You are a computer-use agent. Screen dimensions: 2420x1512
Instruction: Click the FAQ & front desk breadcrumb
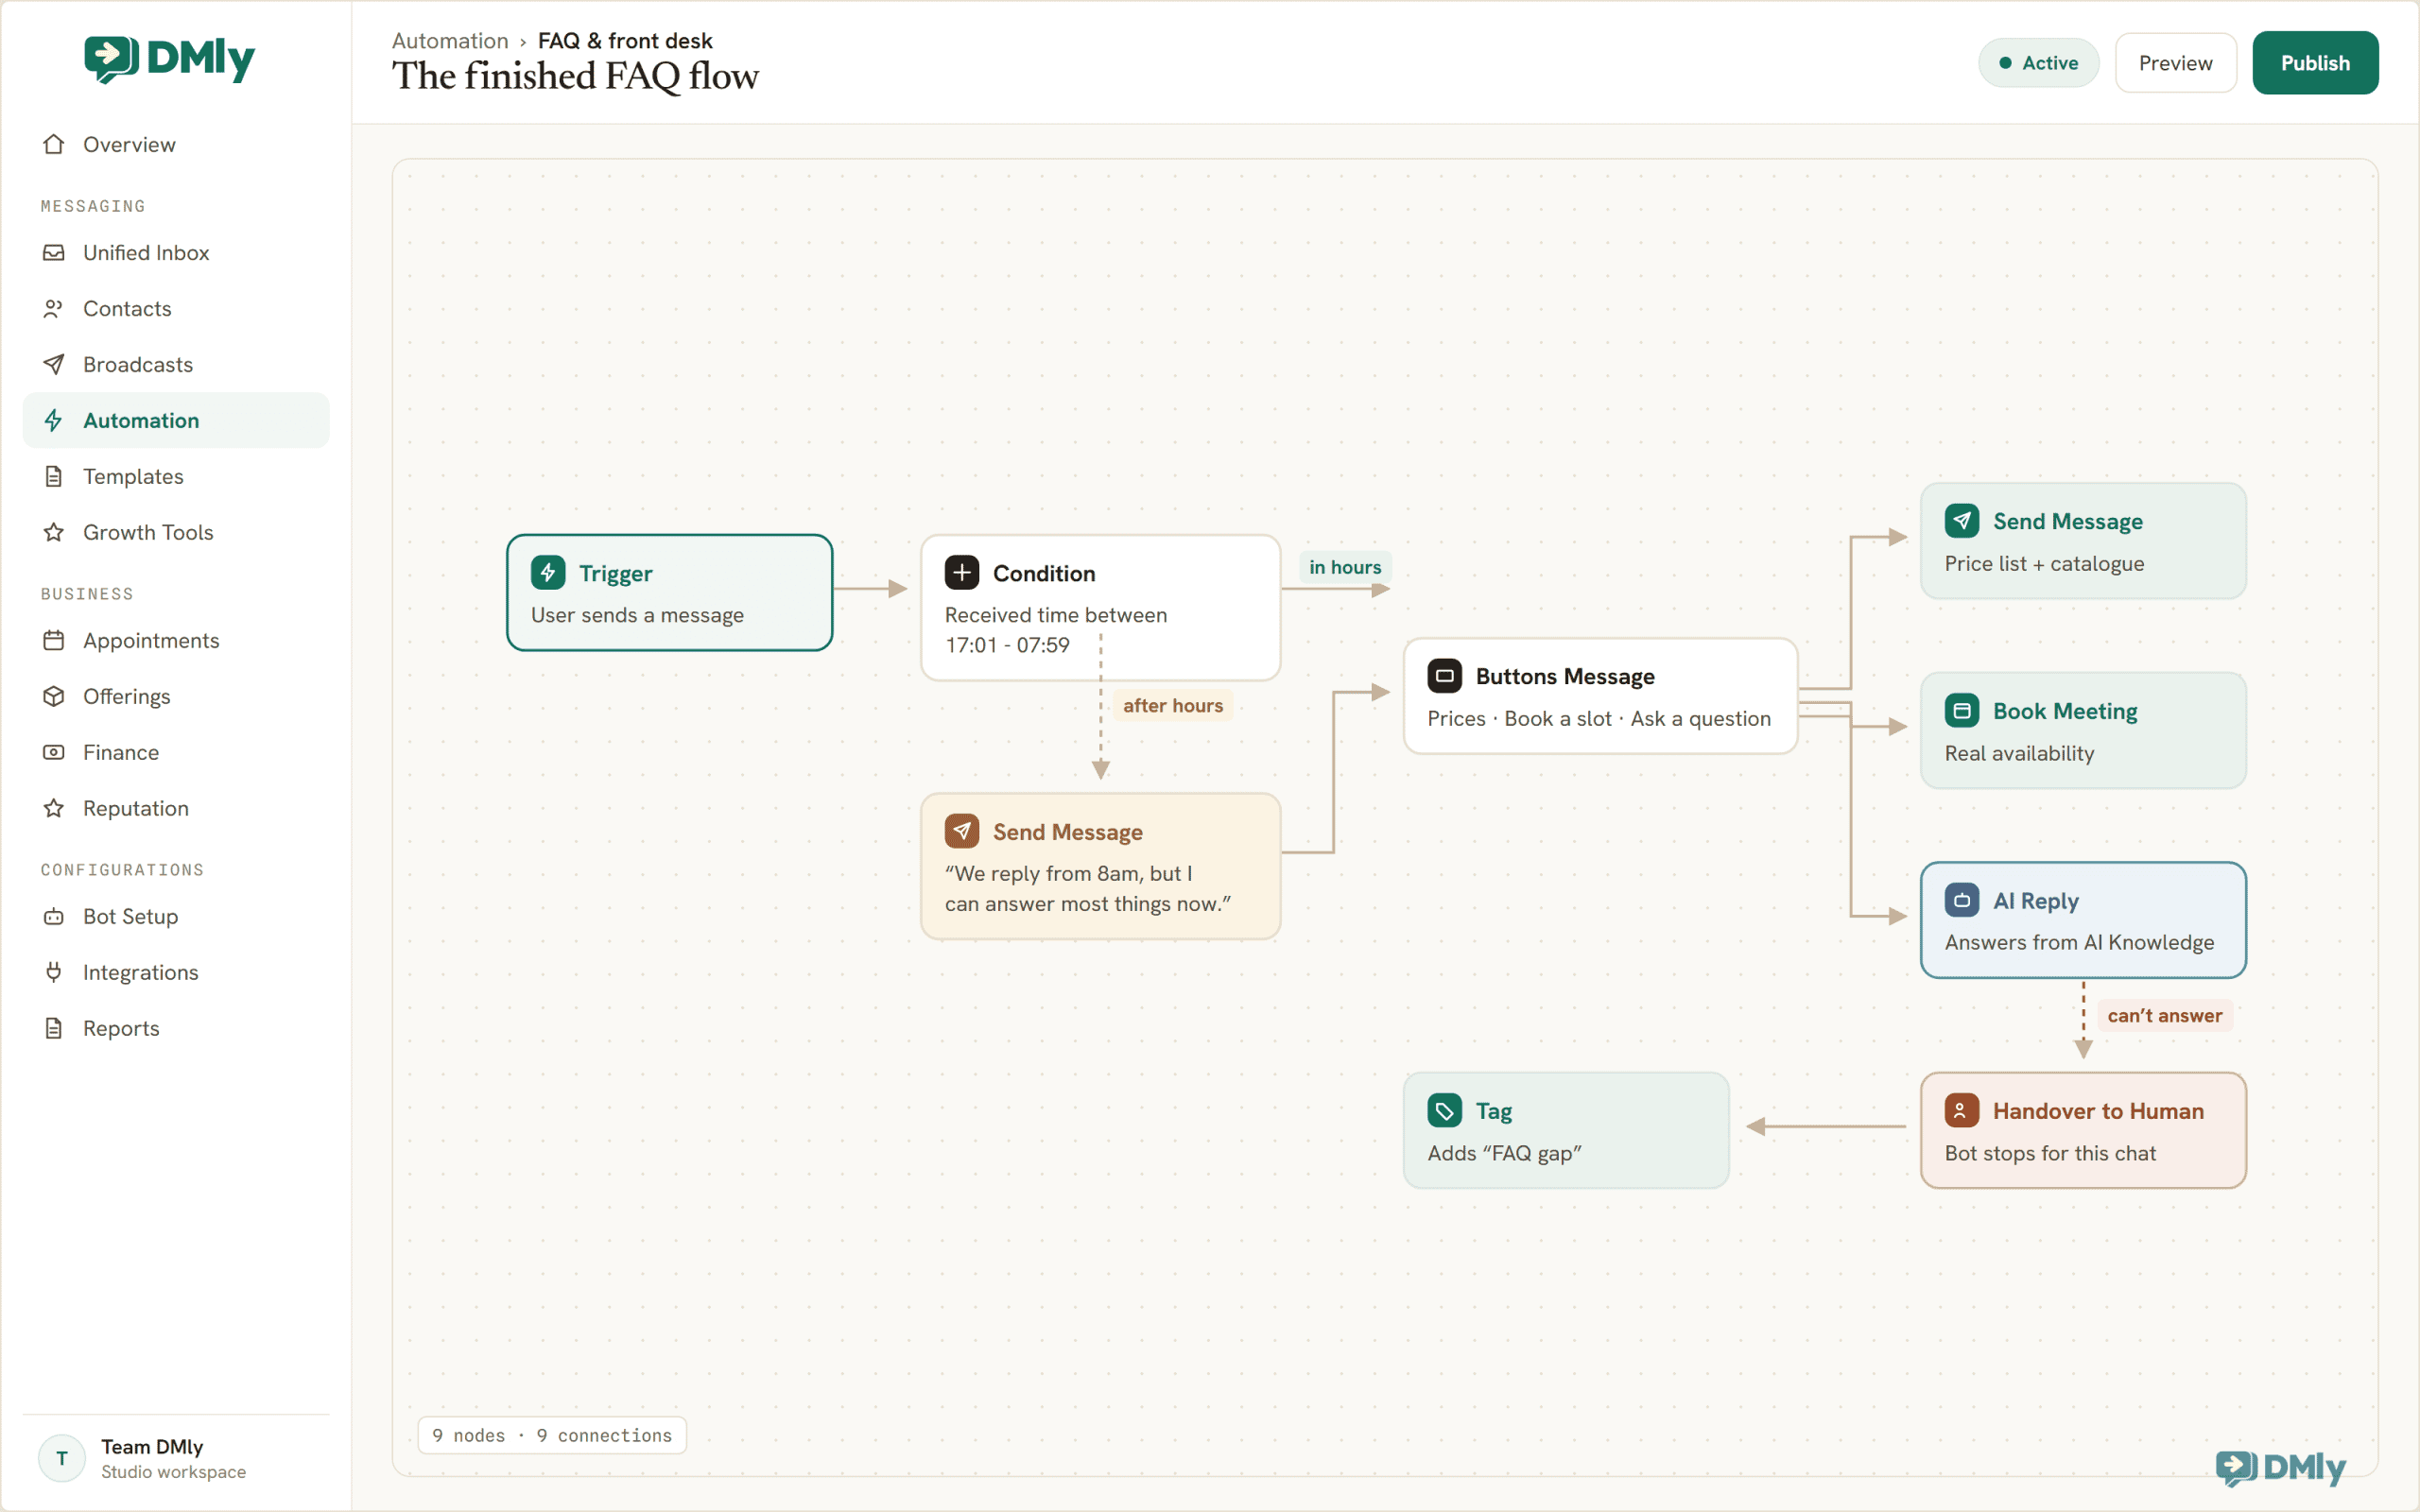click(625, 41)
